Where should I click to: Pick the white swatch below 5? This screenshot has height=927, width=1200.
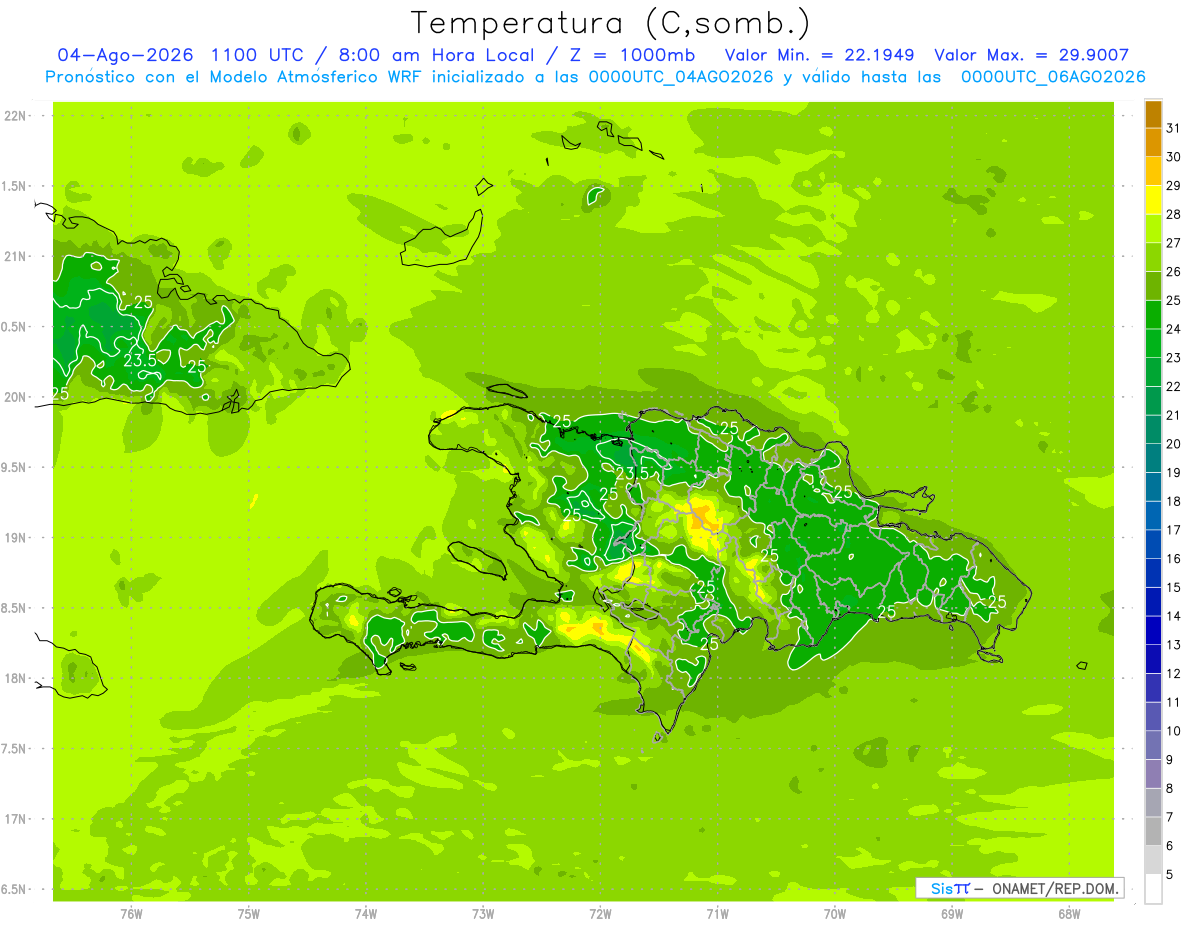(x=1153, y=889)
